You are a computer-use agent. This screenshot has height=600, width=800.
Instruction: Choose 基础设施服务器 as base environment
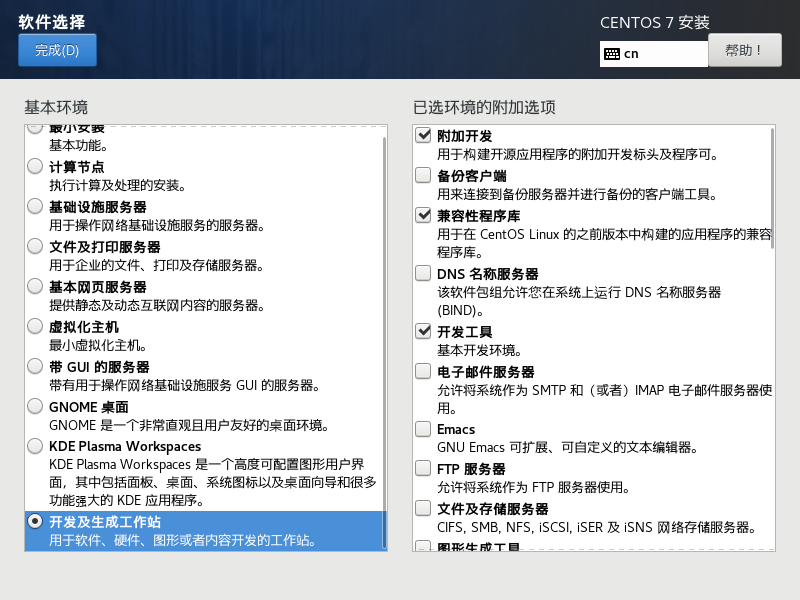coord(35,206)
